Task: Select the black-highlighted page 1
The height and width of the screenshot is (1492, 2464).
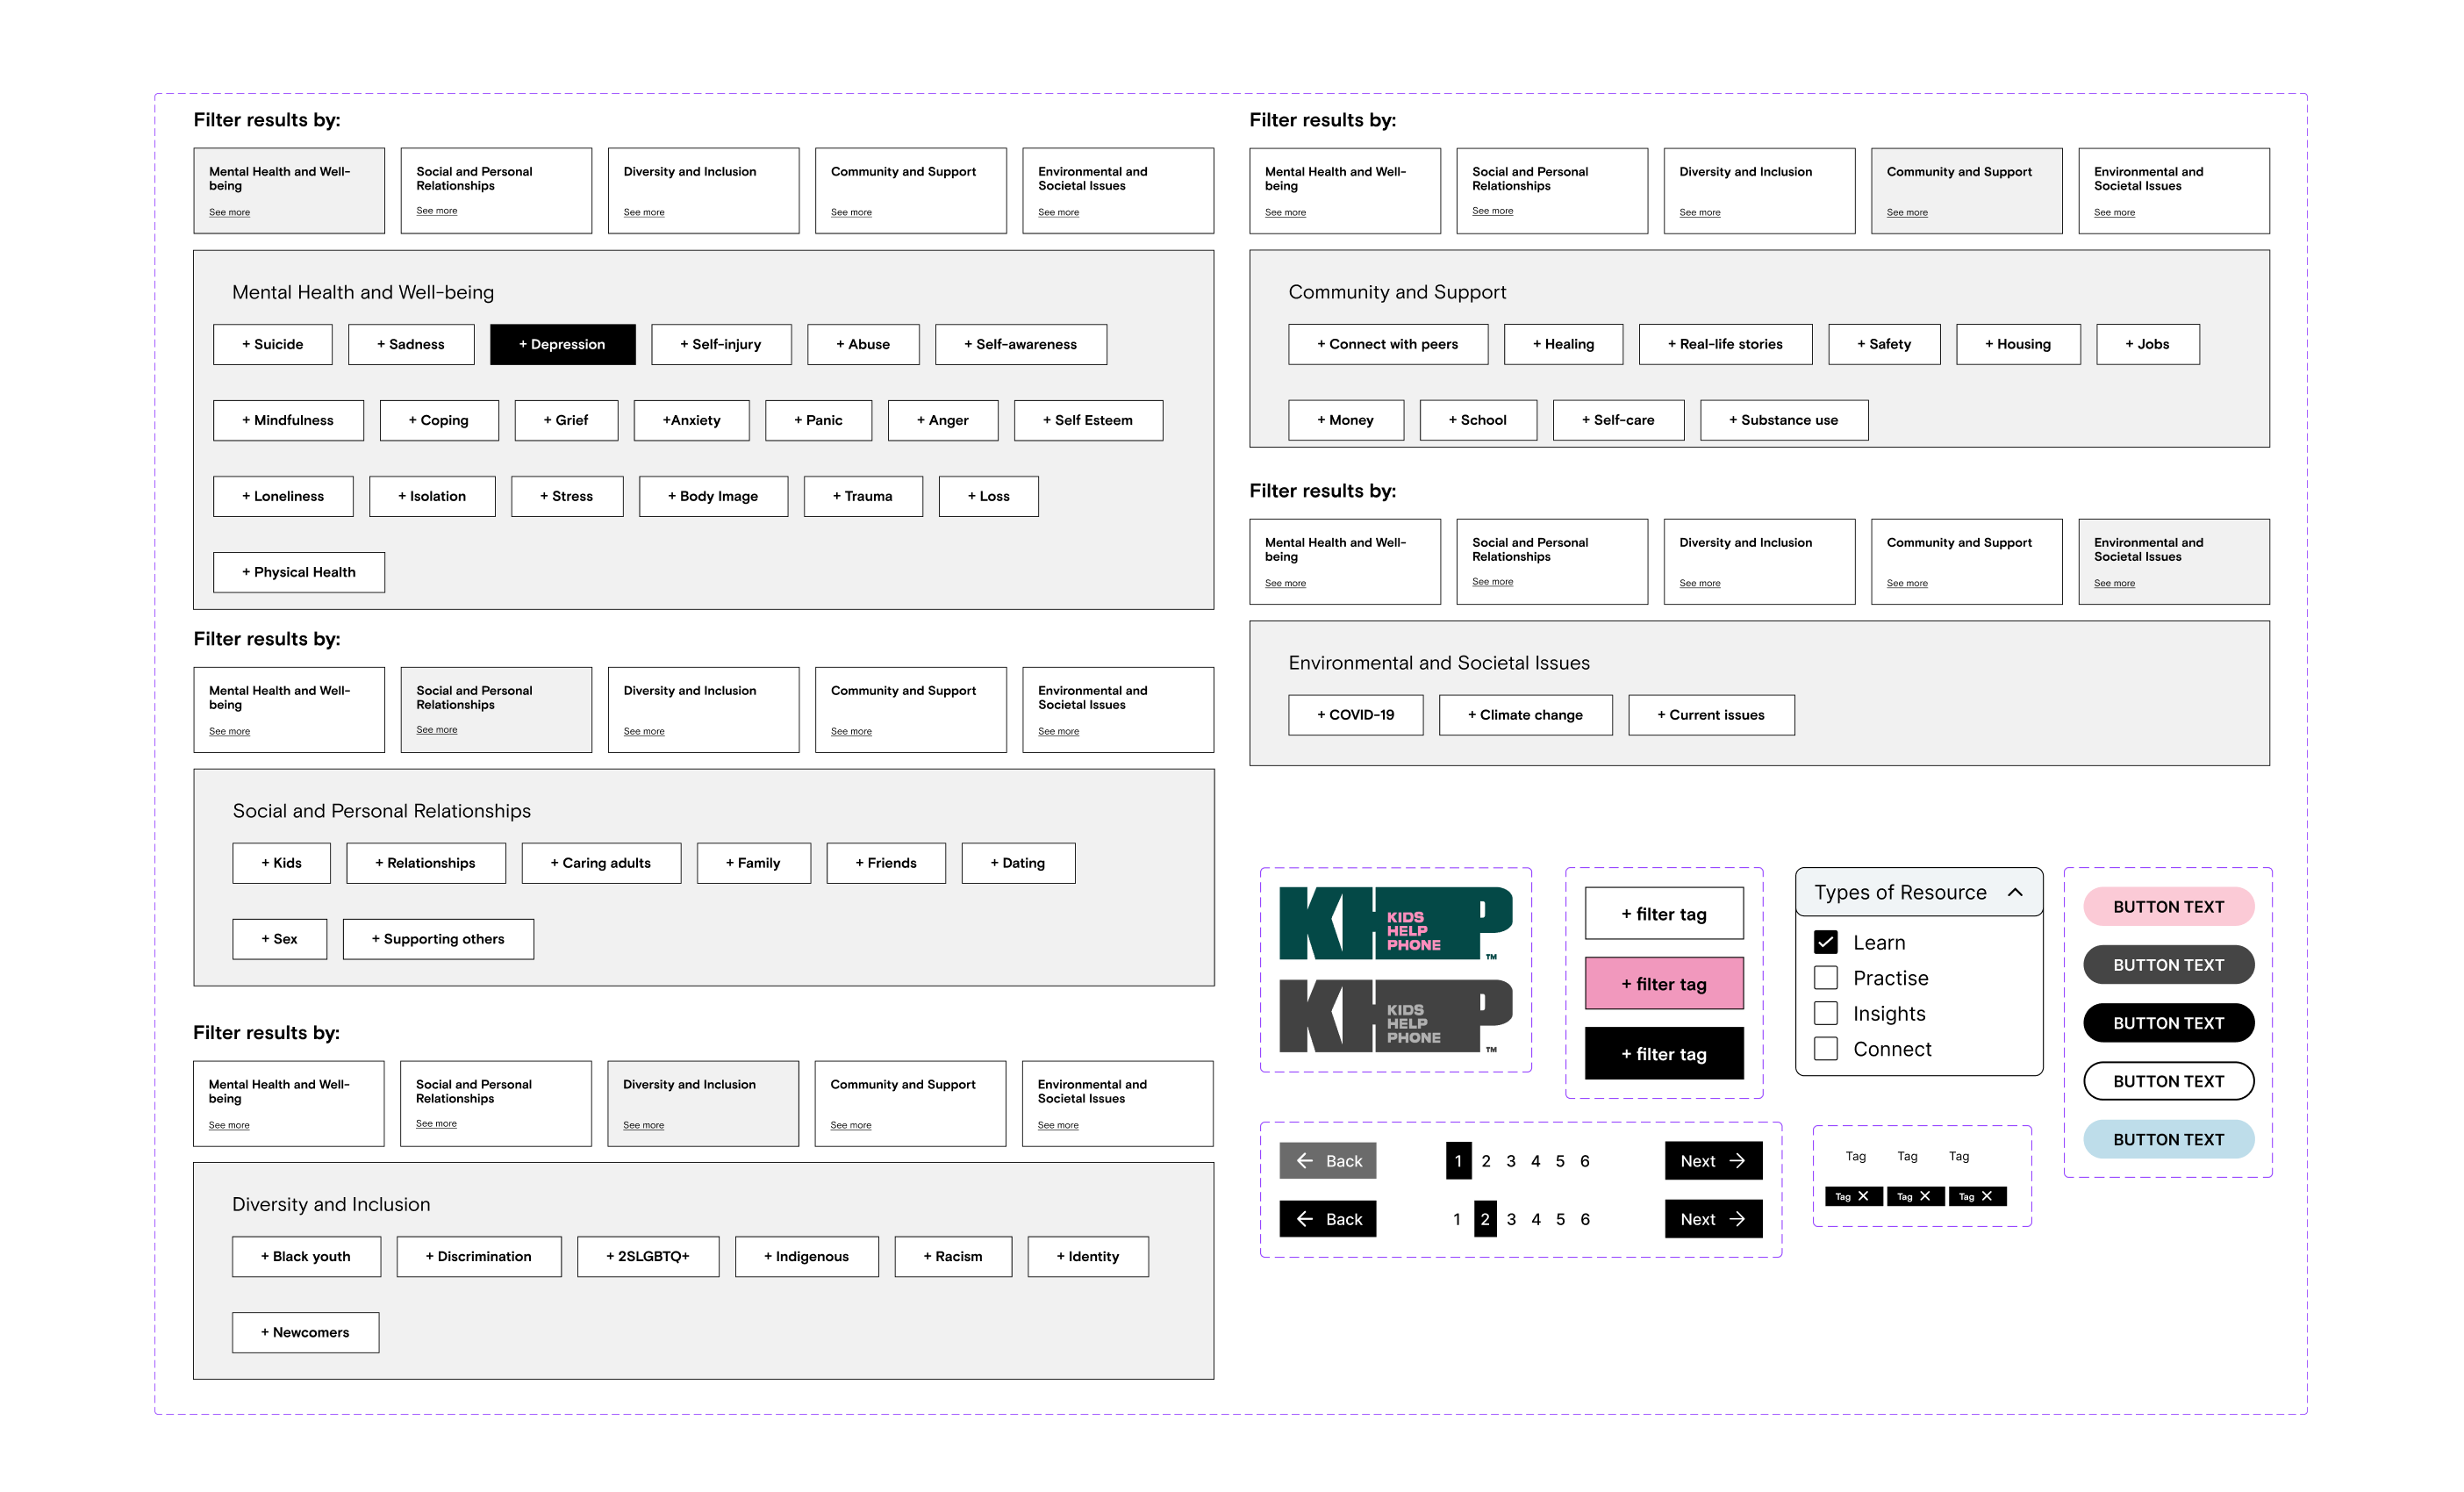Action: 1458,1161
